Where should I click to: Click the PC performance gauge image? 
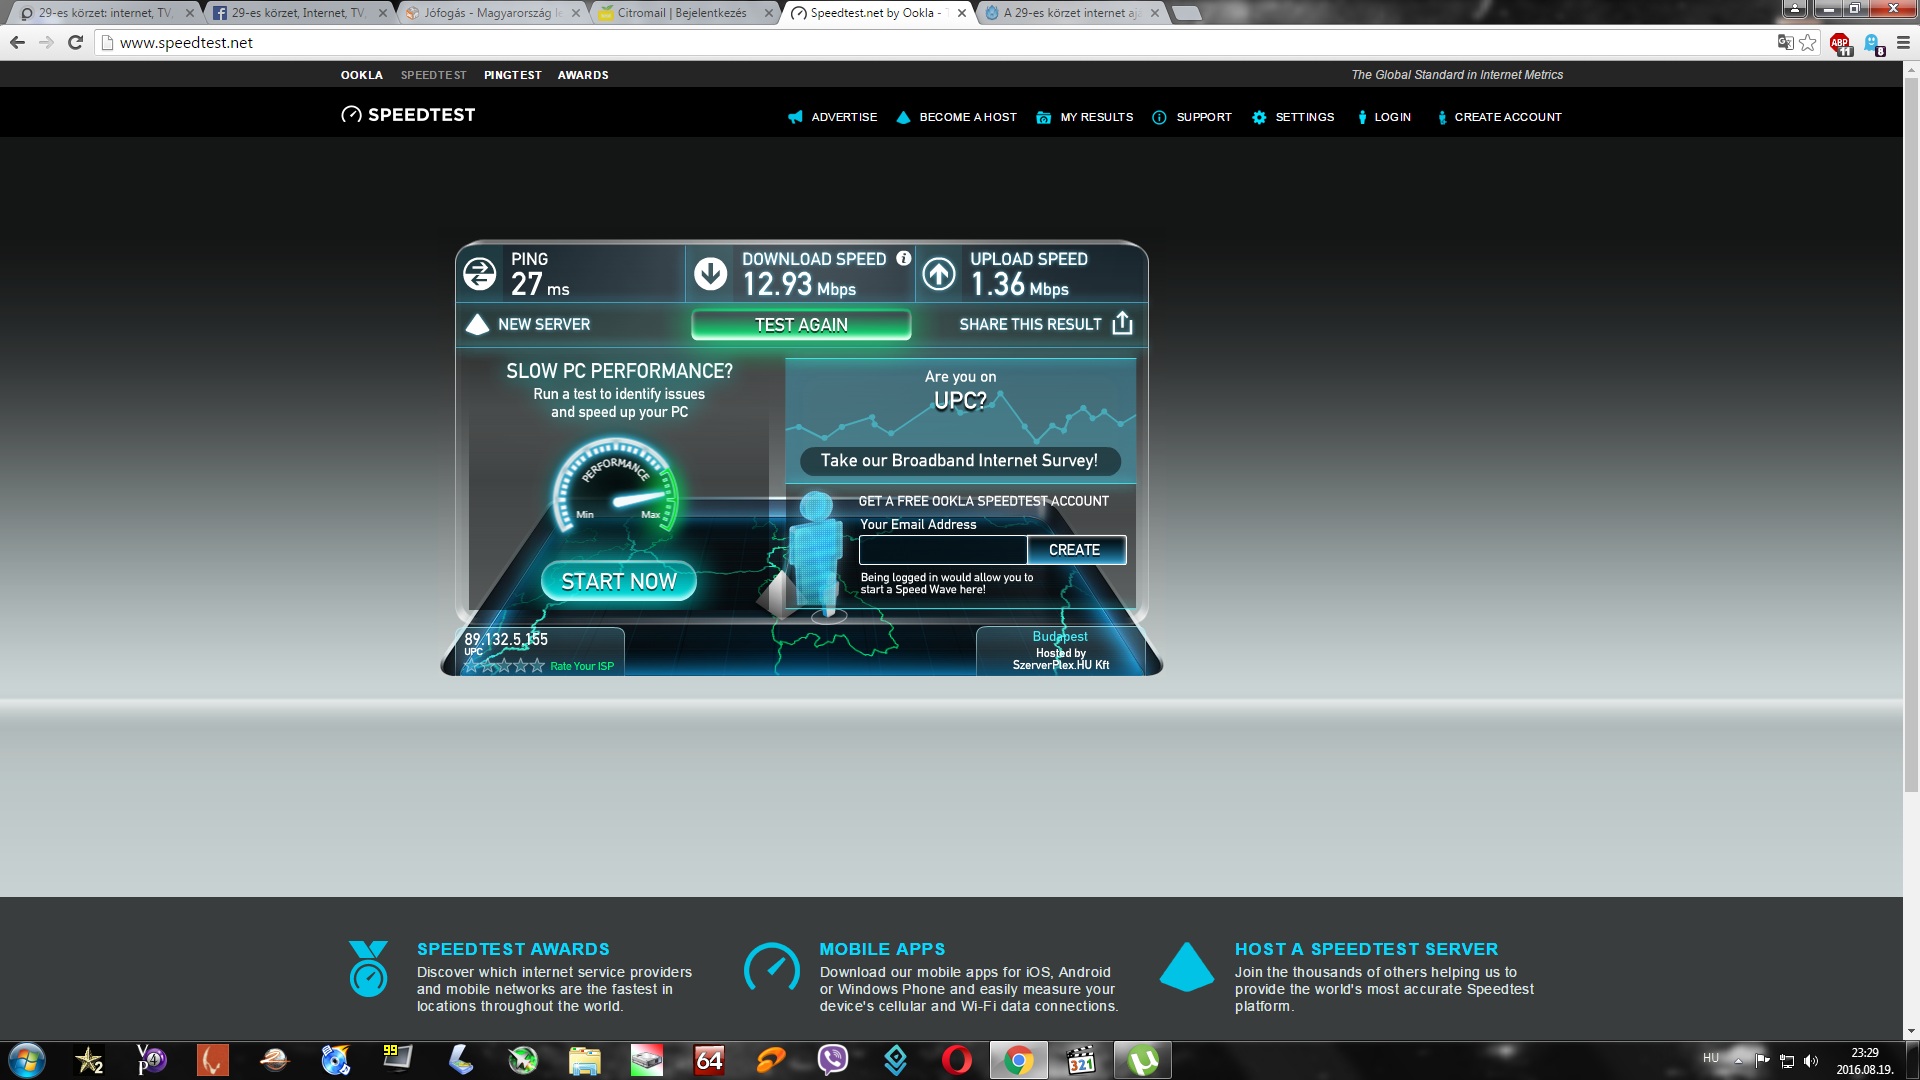pyautogui.click(x=616, y=487)
